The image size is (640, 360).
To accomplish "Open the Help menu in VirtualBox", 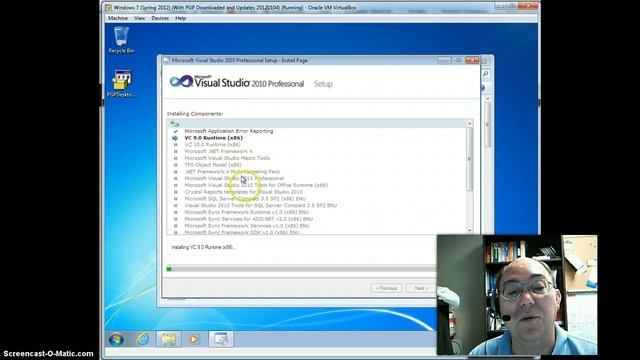I will pos(180,18).
